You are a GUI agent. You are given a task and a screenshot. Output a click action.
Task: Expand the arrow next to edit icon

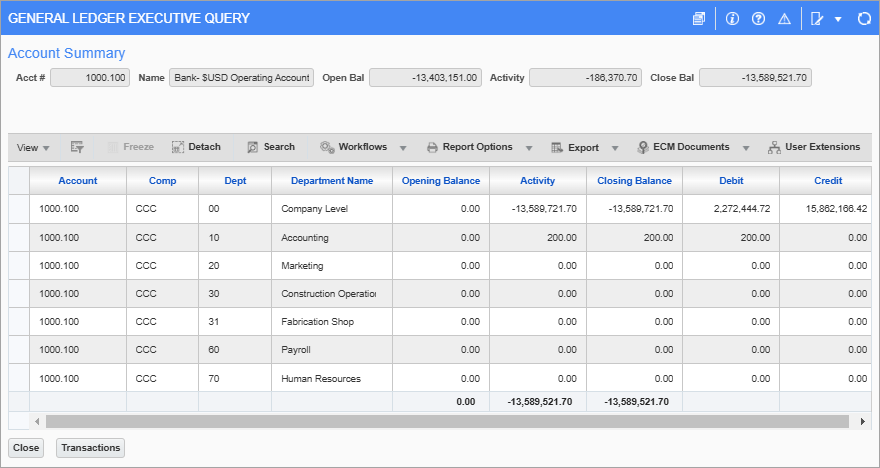(838, 19)
